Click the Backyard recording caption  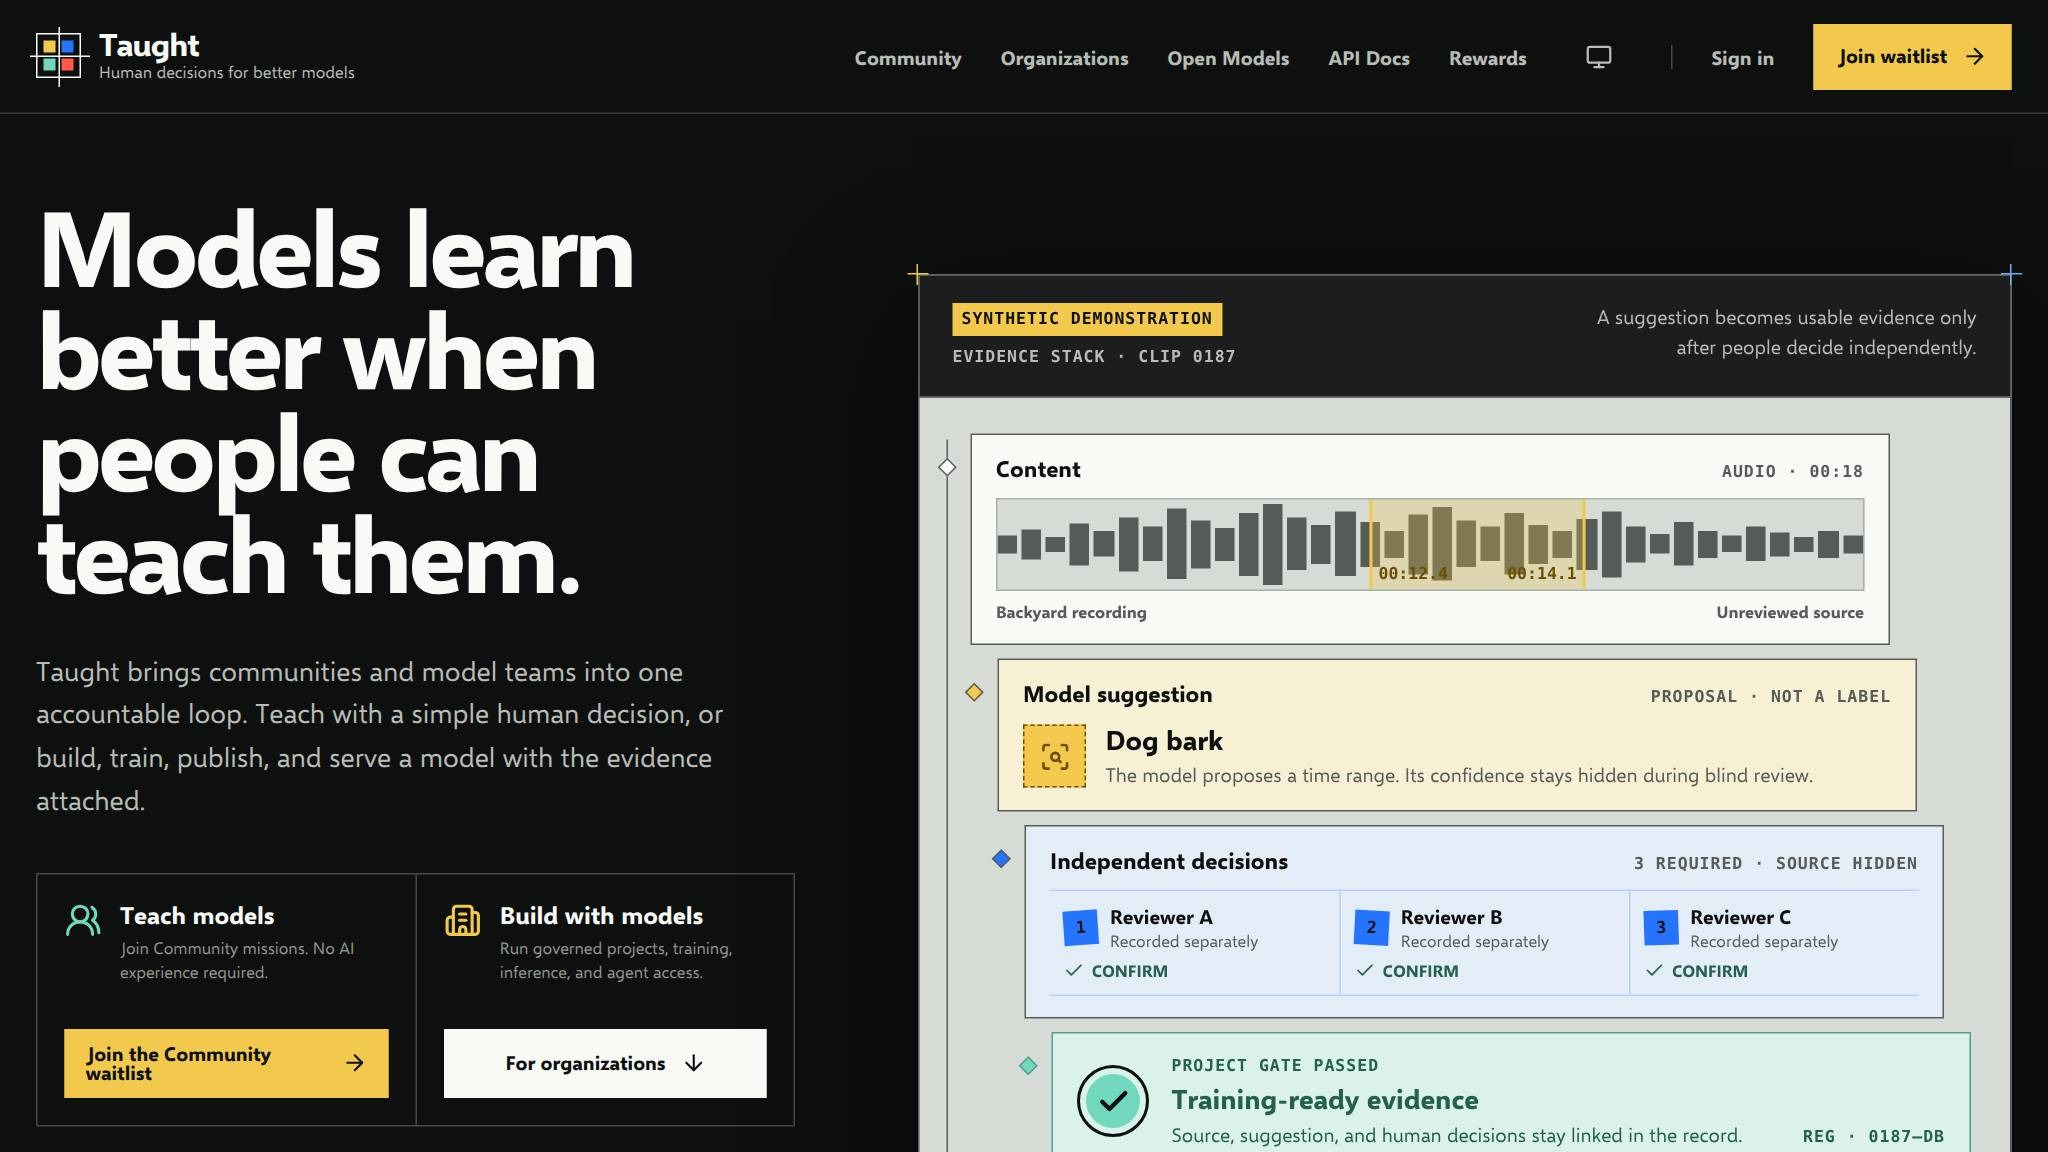click(x=1071, y=612)
